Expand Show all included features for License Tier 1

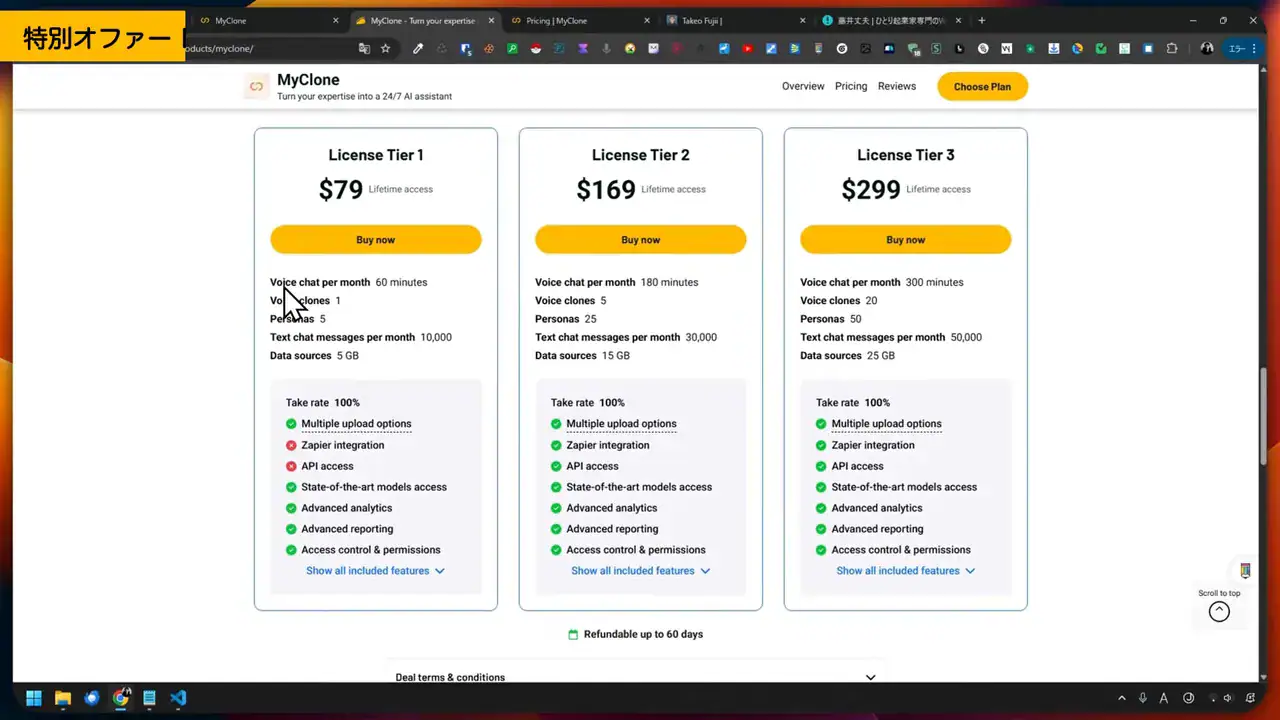click(368, 570)
